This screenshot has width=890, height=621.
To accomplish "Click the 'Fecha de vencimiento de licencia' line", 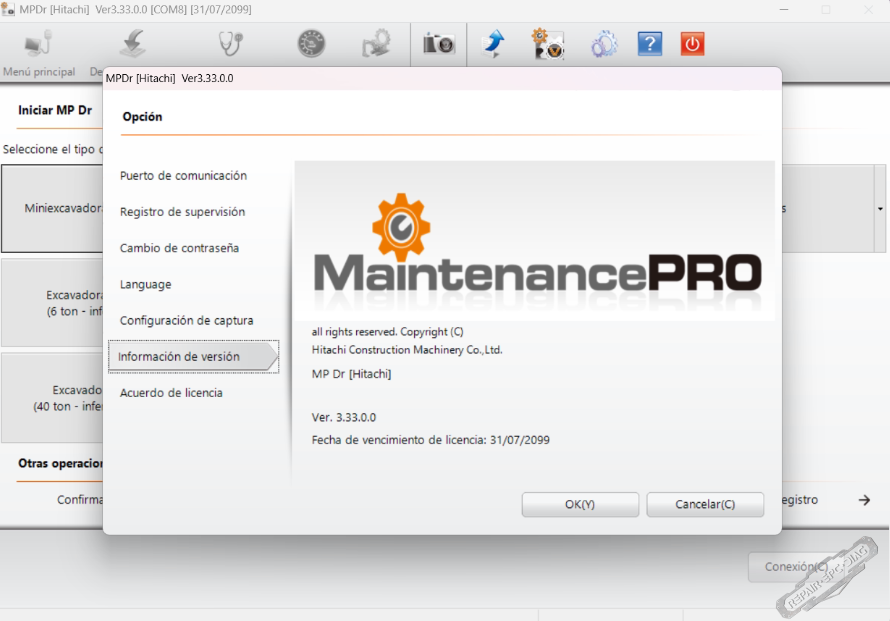I will [x=431, y=440].
